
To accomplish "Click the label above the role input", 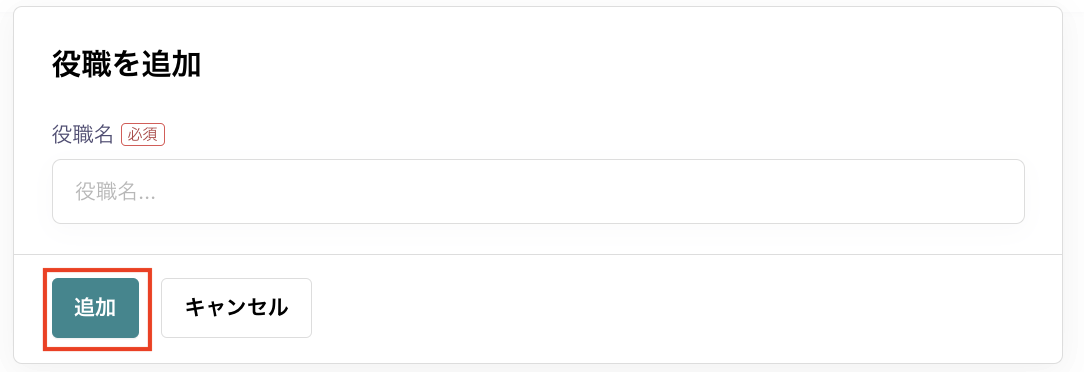I will pos(82,135).
